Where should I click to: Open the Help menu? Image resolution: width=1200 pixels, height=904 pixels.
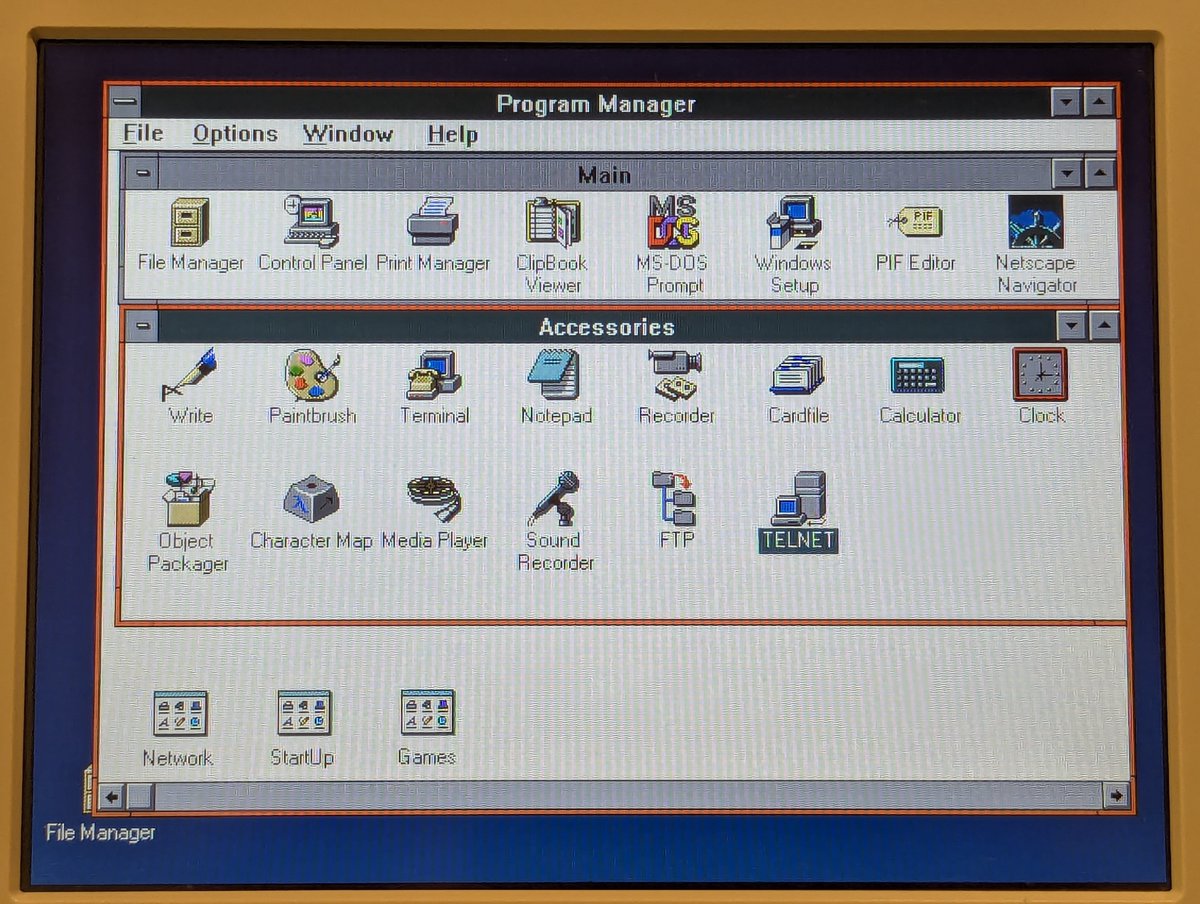tap(452, 134)
